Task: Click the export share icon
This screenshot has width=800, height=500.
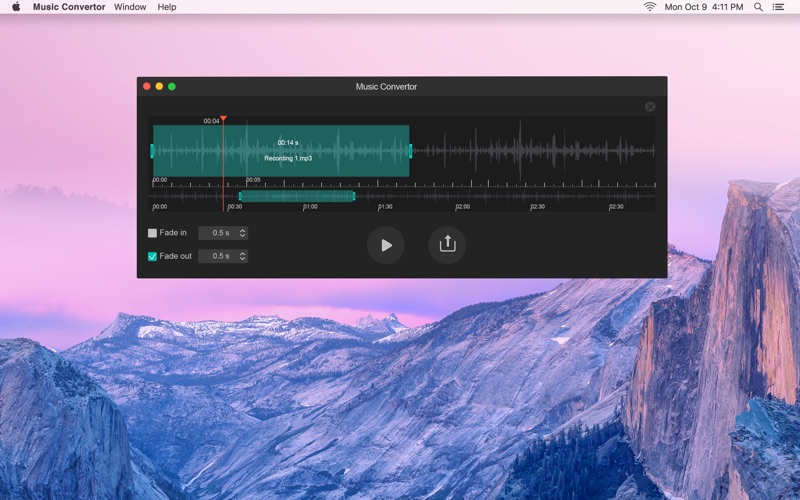Action: tap(447, 245)
